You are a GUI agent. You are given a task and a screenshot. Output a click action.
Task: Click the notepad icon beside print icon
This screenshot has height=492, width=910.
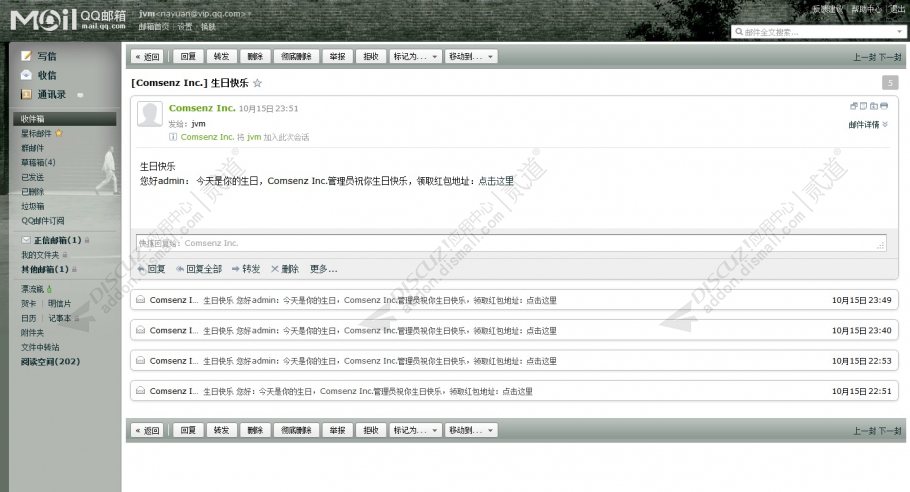tap(864, 106)
